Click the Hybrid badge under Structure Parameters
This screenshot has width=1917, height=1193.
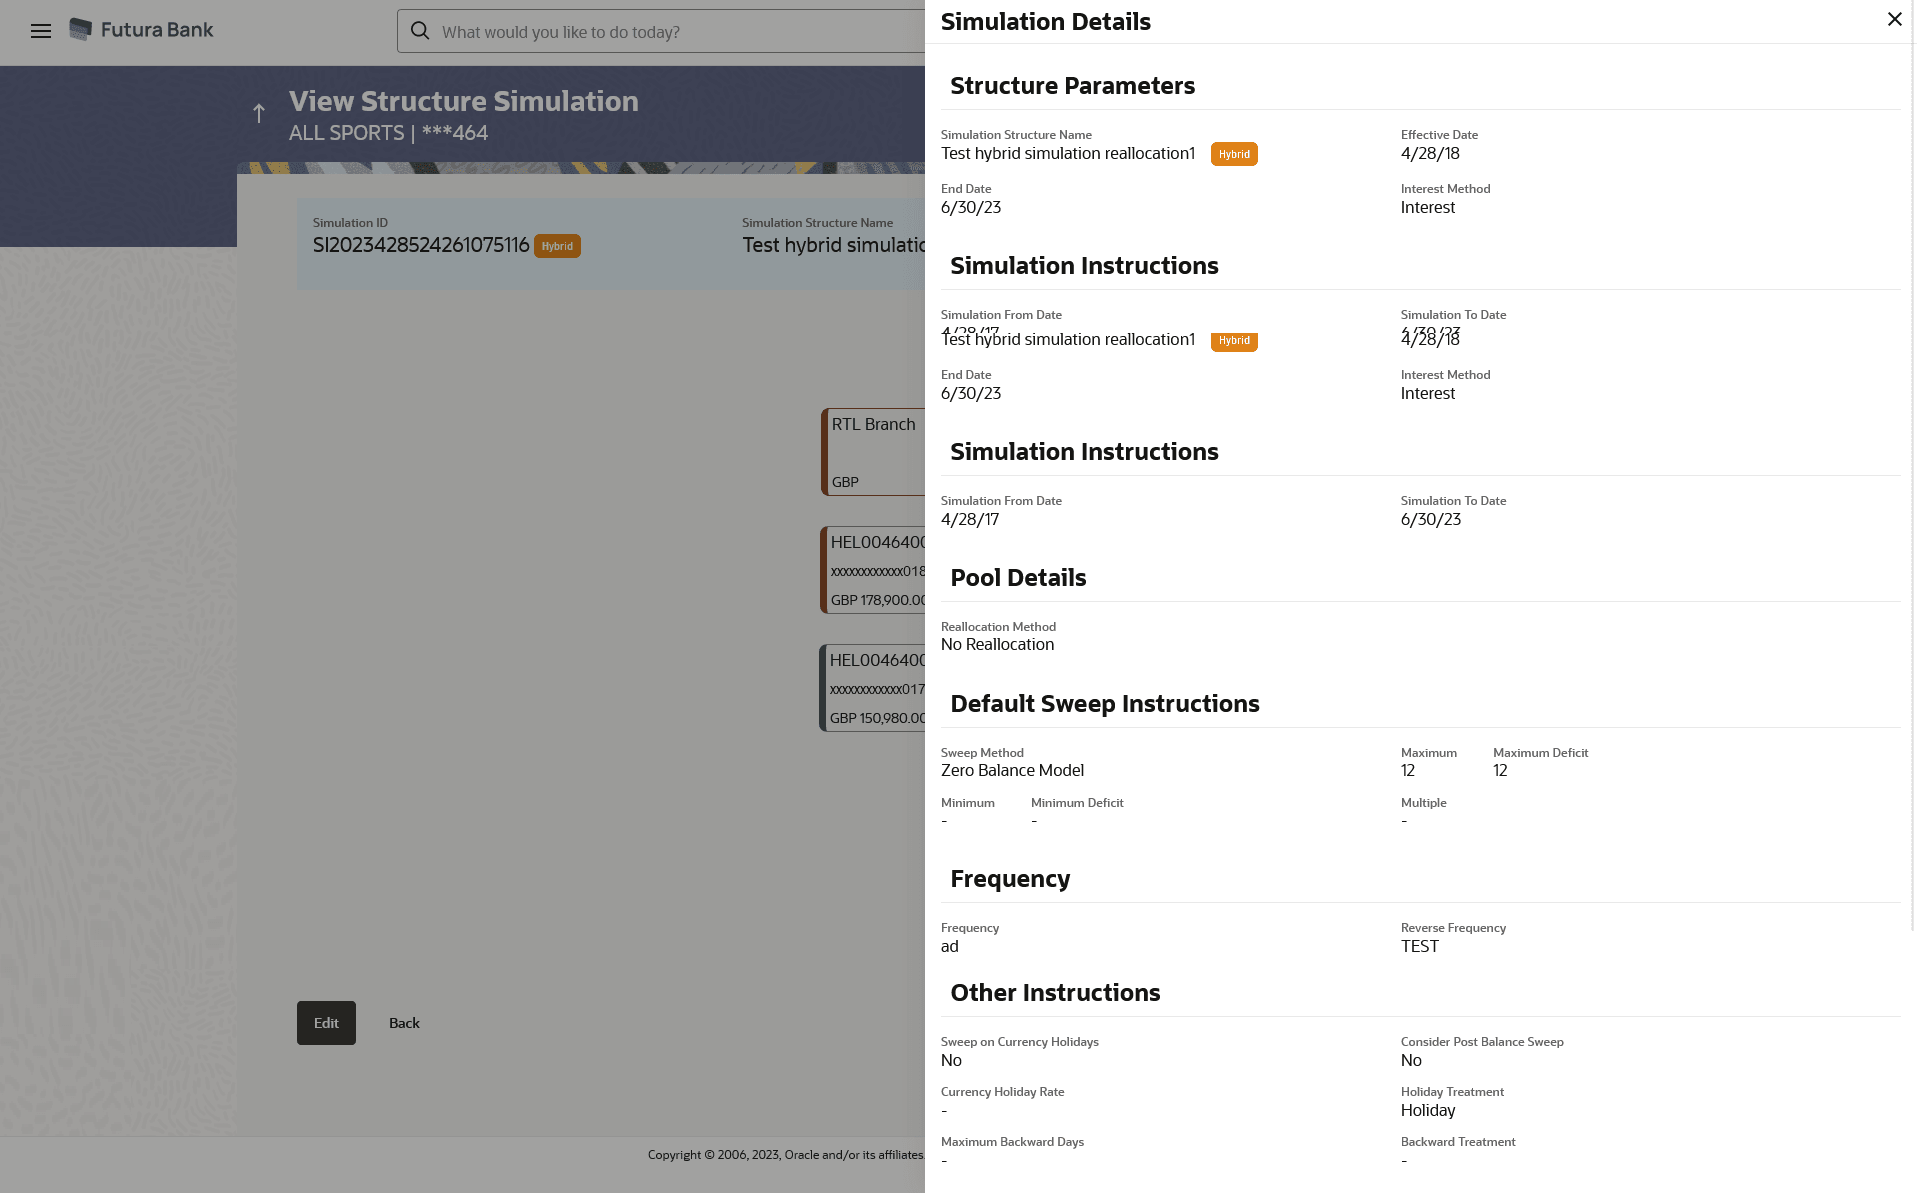(1234, 154)
